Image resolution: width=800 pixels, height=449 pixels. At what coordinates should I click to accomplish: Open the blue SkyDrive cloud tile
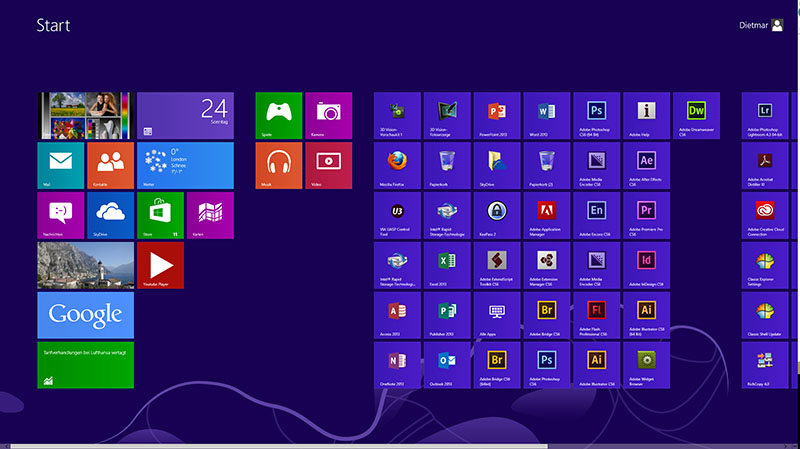pyautogui.click(x=110, y=215)
